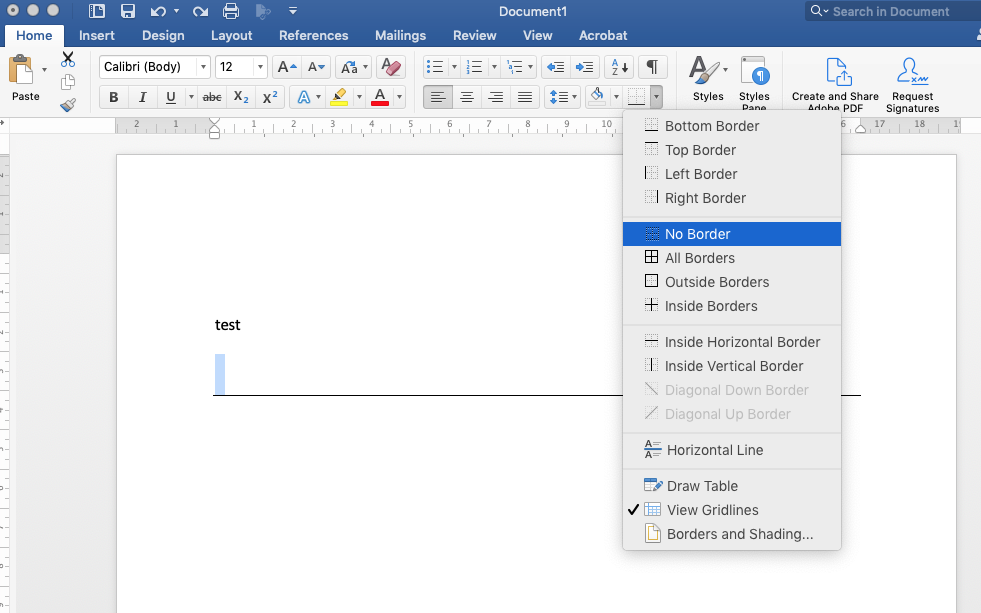Click the Paste clipboard icon
This screenshot has height=613, width=981.
tap(21, 70)
